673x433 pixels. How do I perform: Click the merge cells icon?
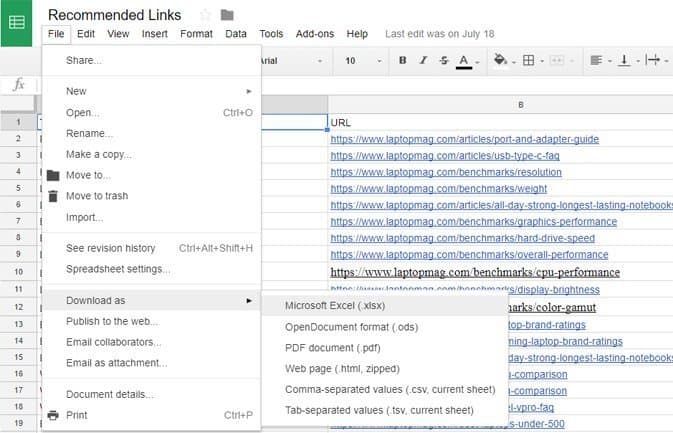557,61
